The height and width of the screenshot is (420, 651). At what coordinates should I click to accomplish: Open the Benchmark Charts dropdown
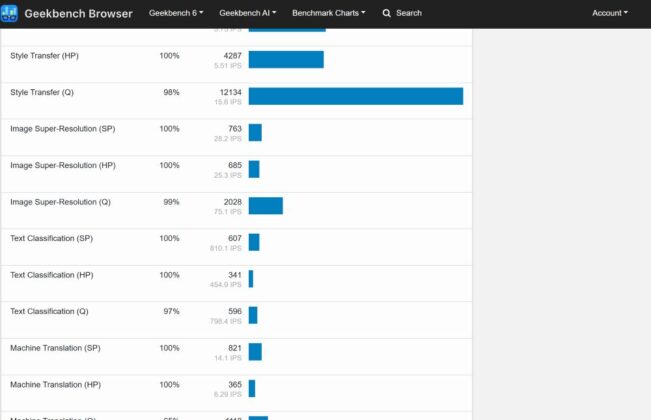pyautogui.click(x=328, y=13)
